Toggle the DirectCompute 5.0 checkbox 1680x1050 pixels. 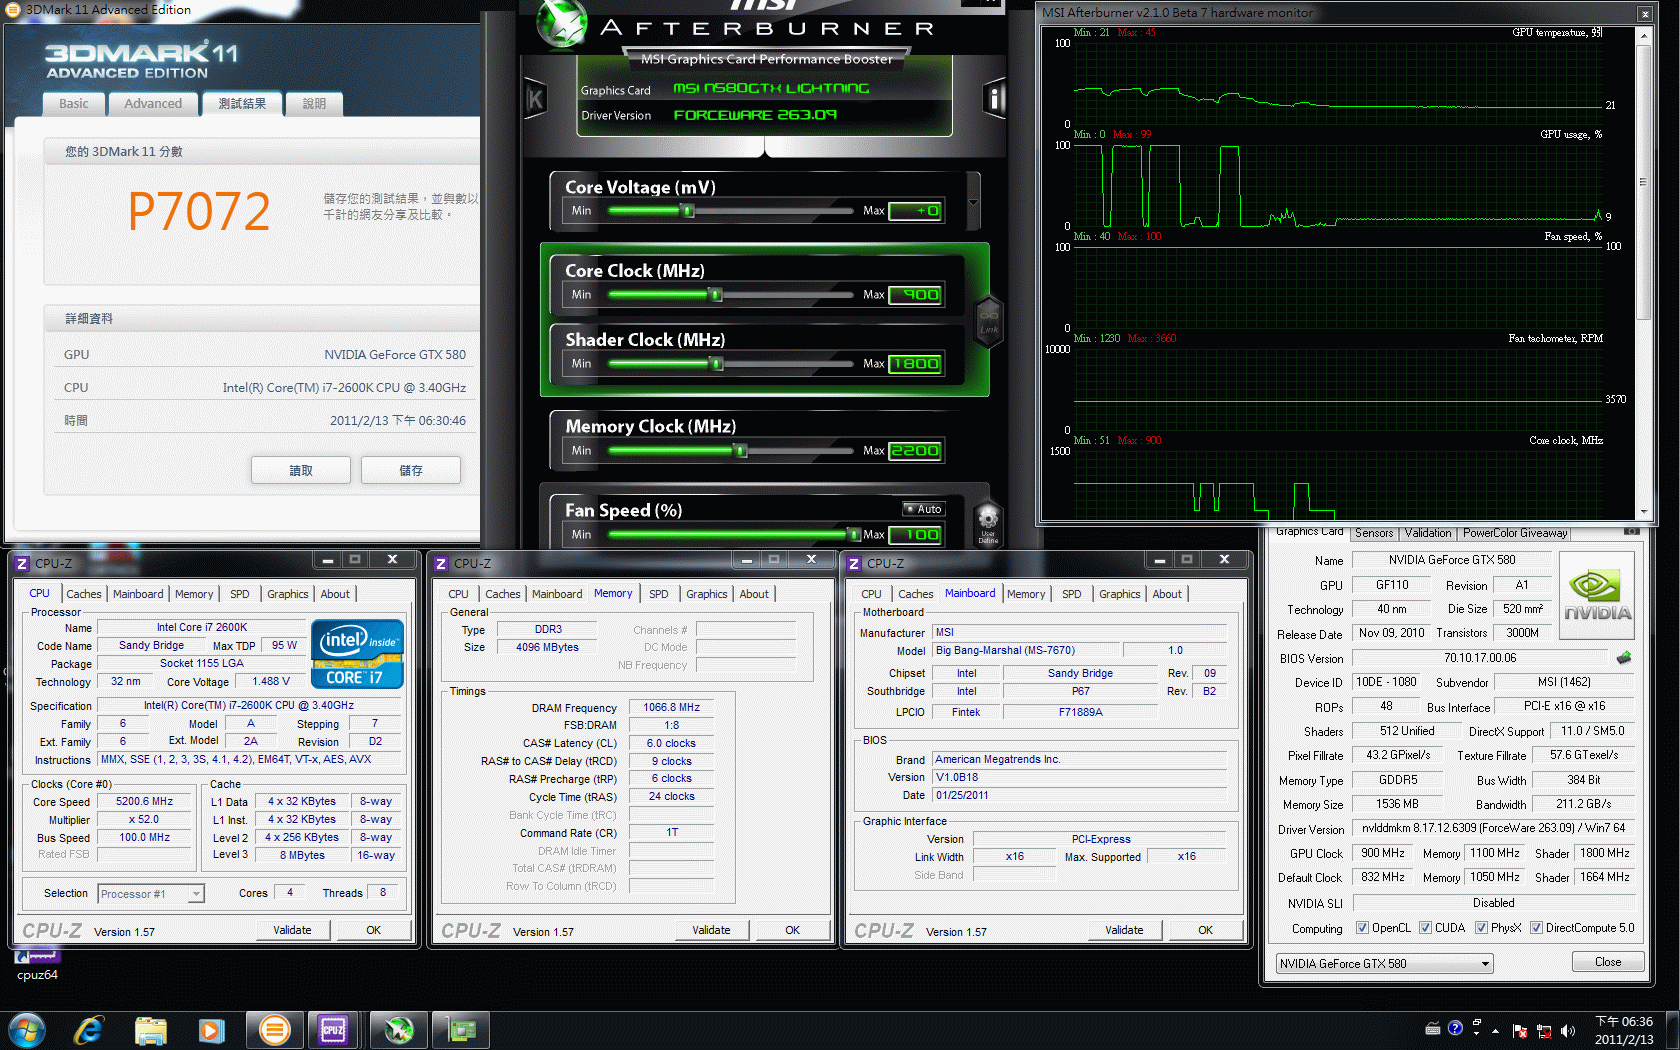tap(1536, 927)
